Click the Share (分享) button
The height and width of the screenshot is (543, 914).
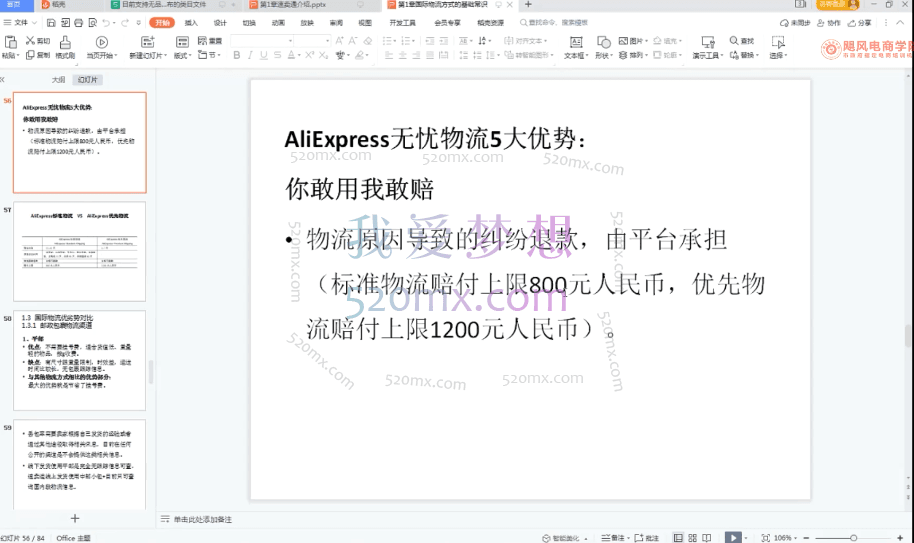(860, 23)
